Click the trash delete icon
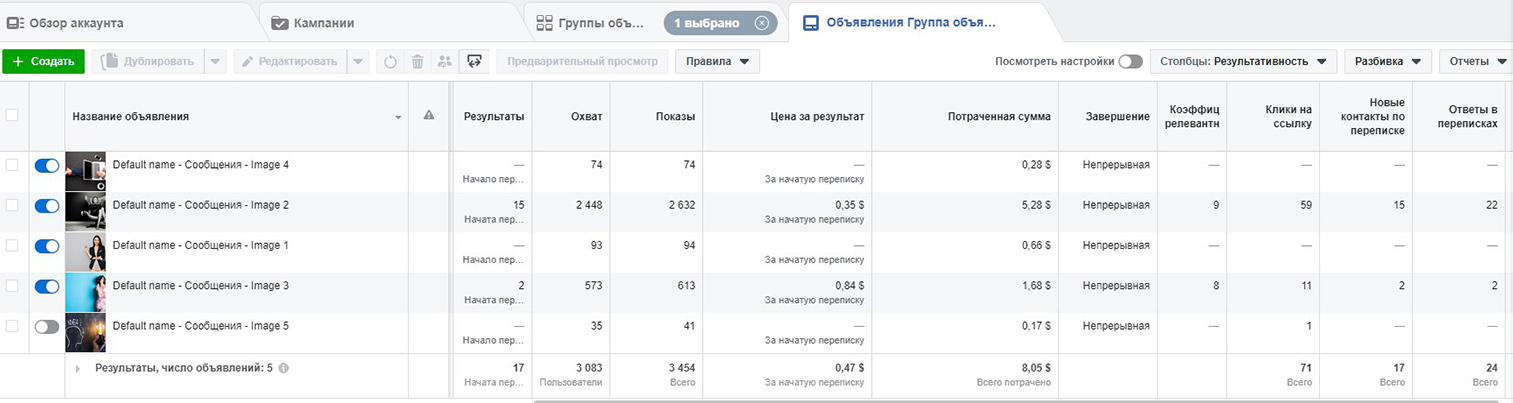This screenshot has height=403, width=1513. (x=418, y=62)
